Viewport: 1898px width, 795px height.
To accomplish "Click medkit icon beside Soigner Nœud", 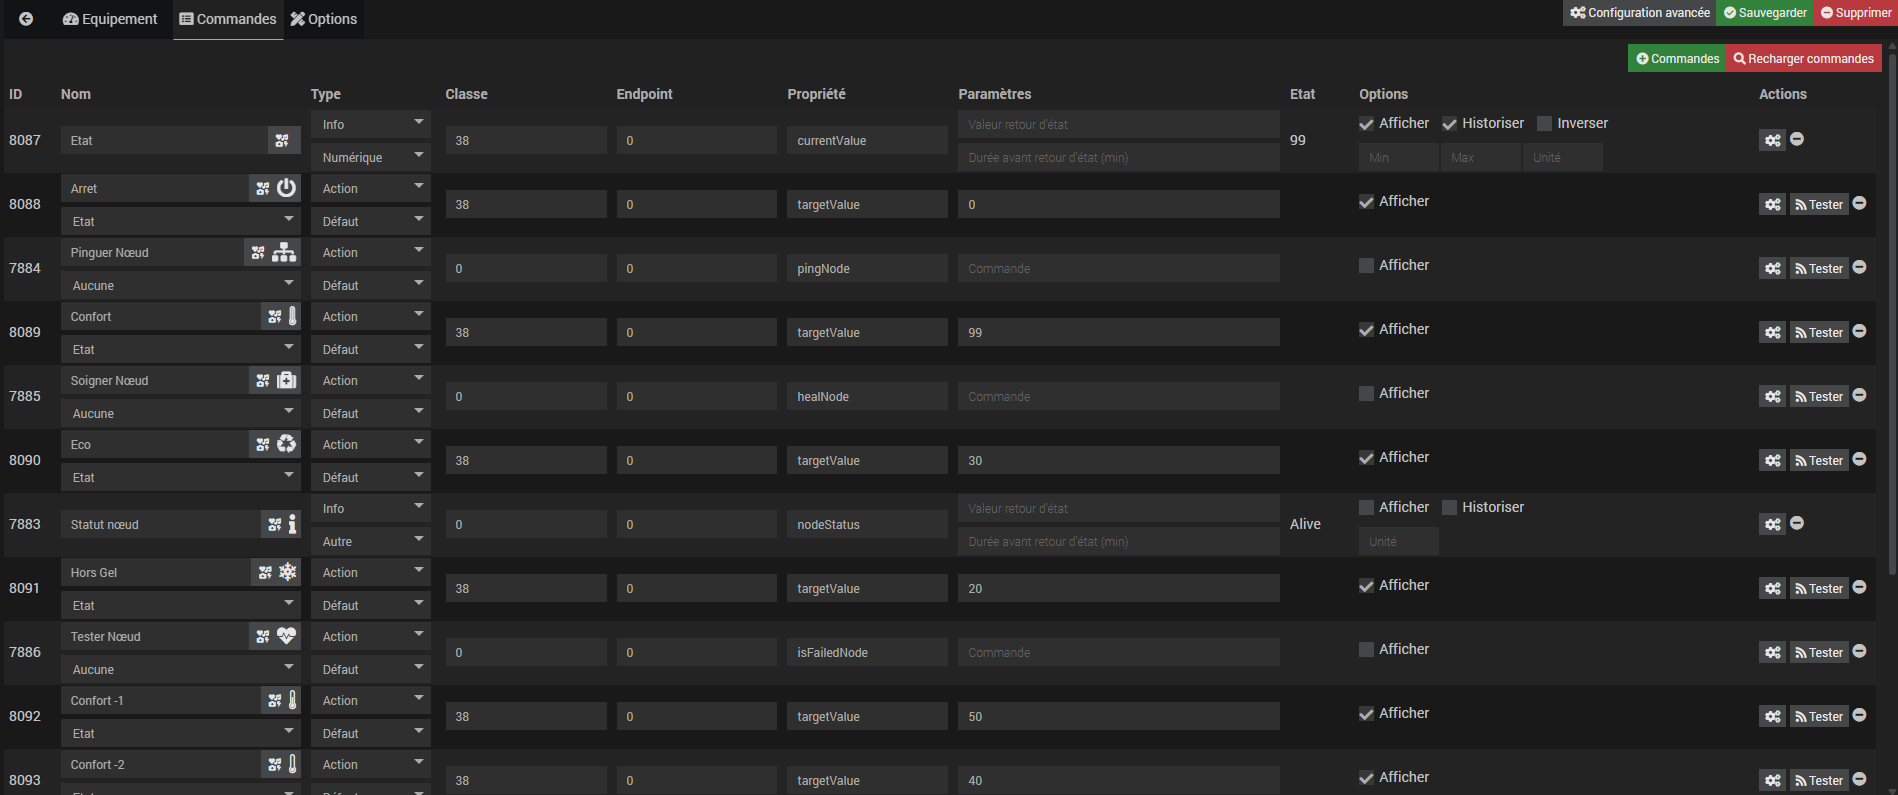I will [287, 380].
